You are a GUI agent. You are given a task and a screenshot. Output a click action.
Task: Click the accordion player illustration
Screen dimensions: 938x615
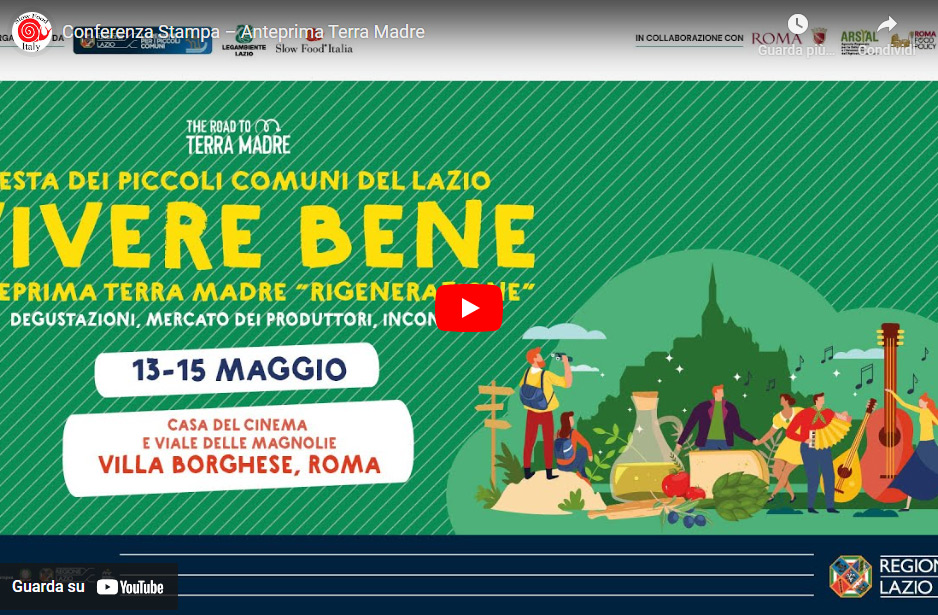click(816, 452)
